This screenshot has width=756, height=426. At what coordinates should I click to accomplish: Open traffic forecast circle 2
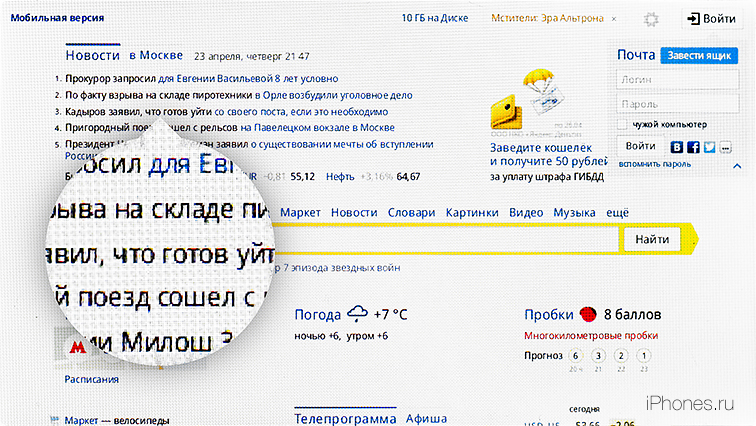(x=621, y=356)
